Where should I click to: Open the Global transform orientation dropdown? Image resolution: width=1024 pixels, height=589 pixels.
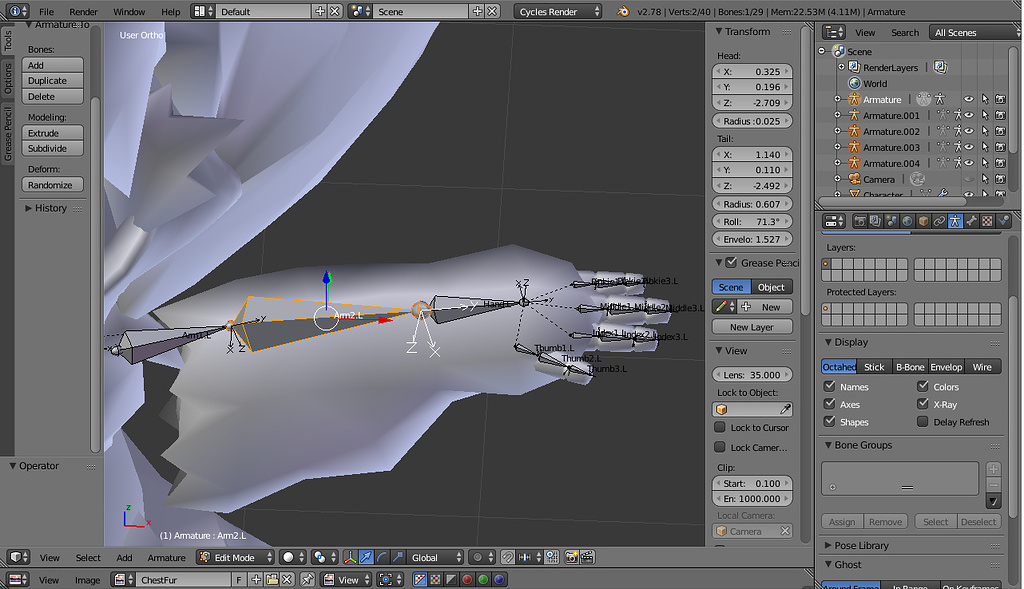point(436,558)
